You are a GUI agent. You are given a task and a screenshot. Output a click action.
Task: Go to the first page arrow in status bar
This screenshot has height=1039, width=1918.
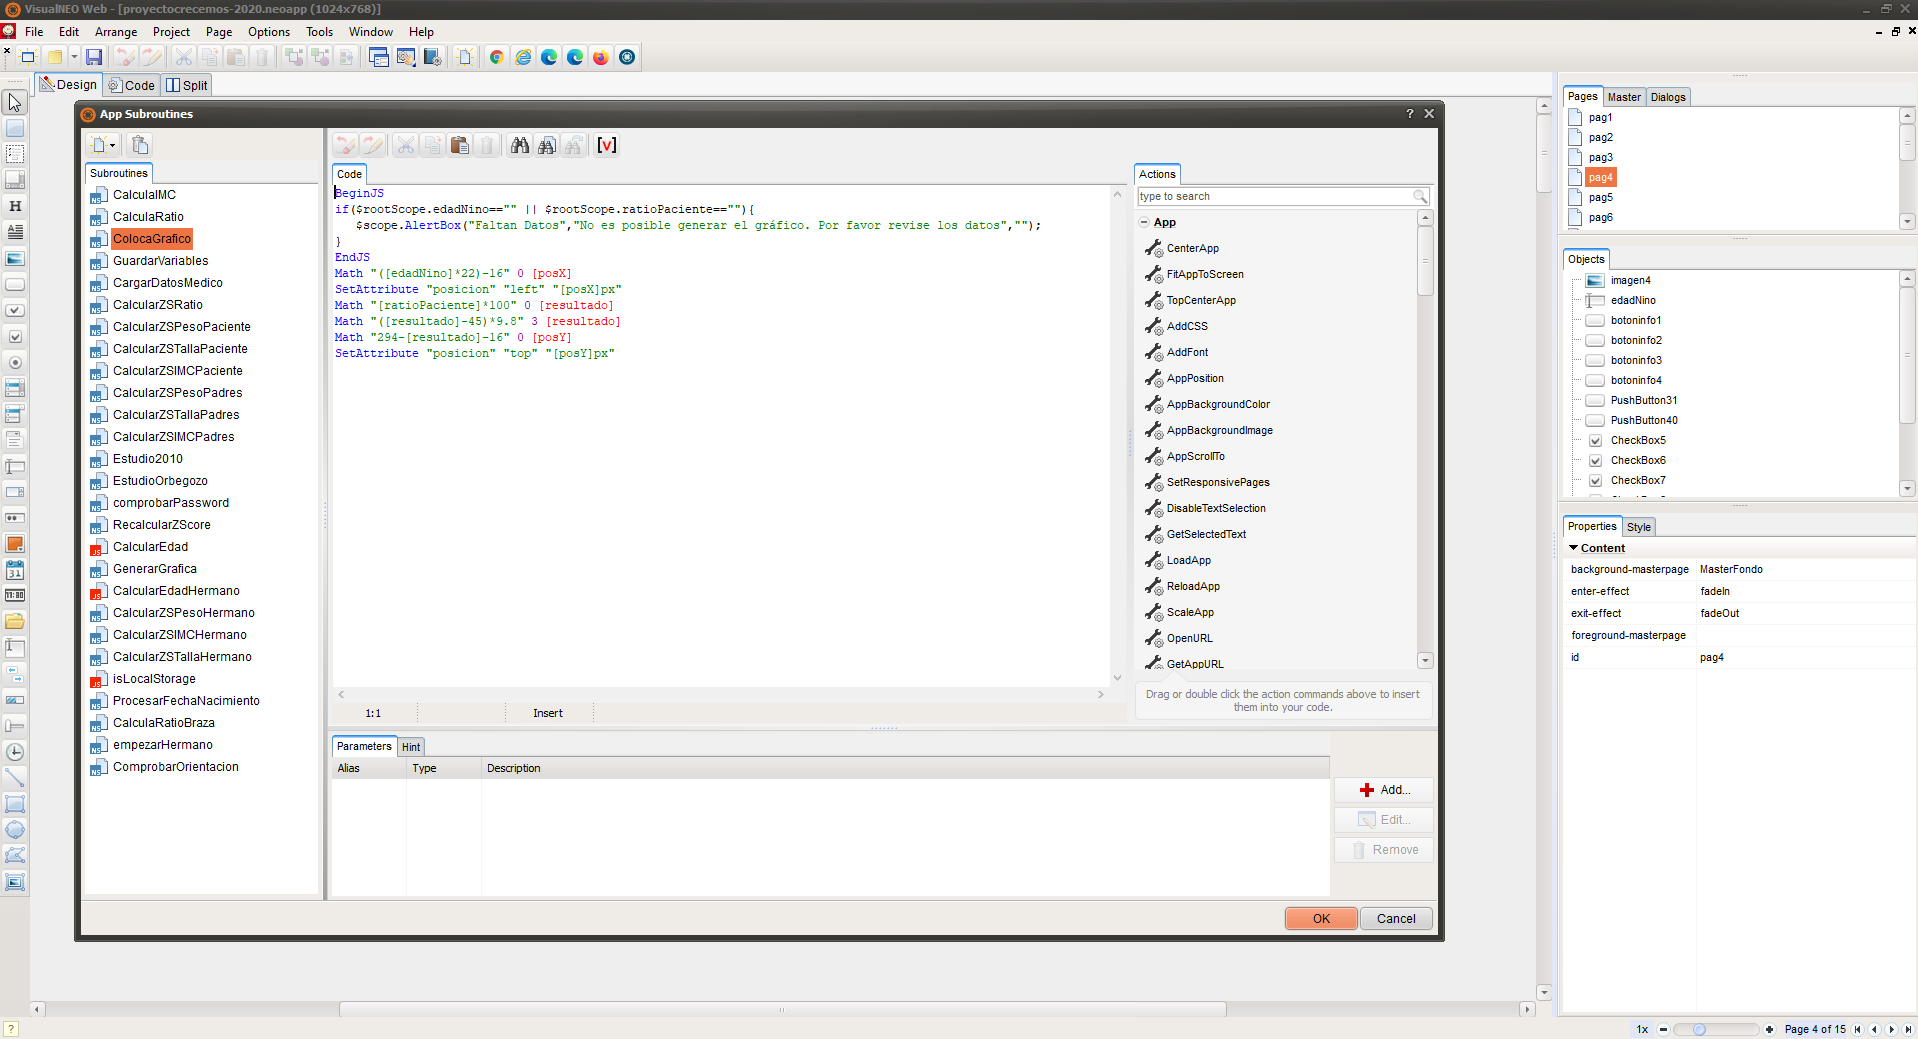coord(1857,1029)
